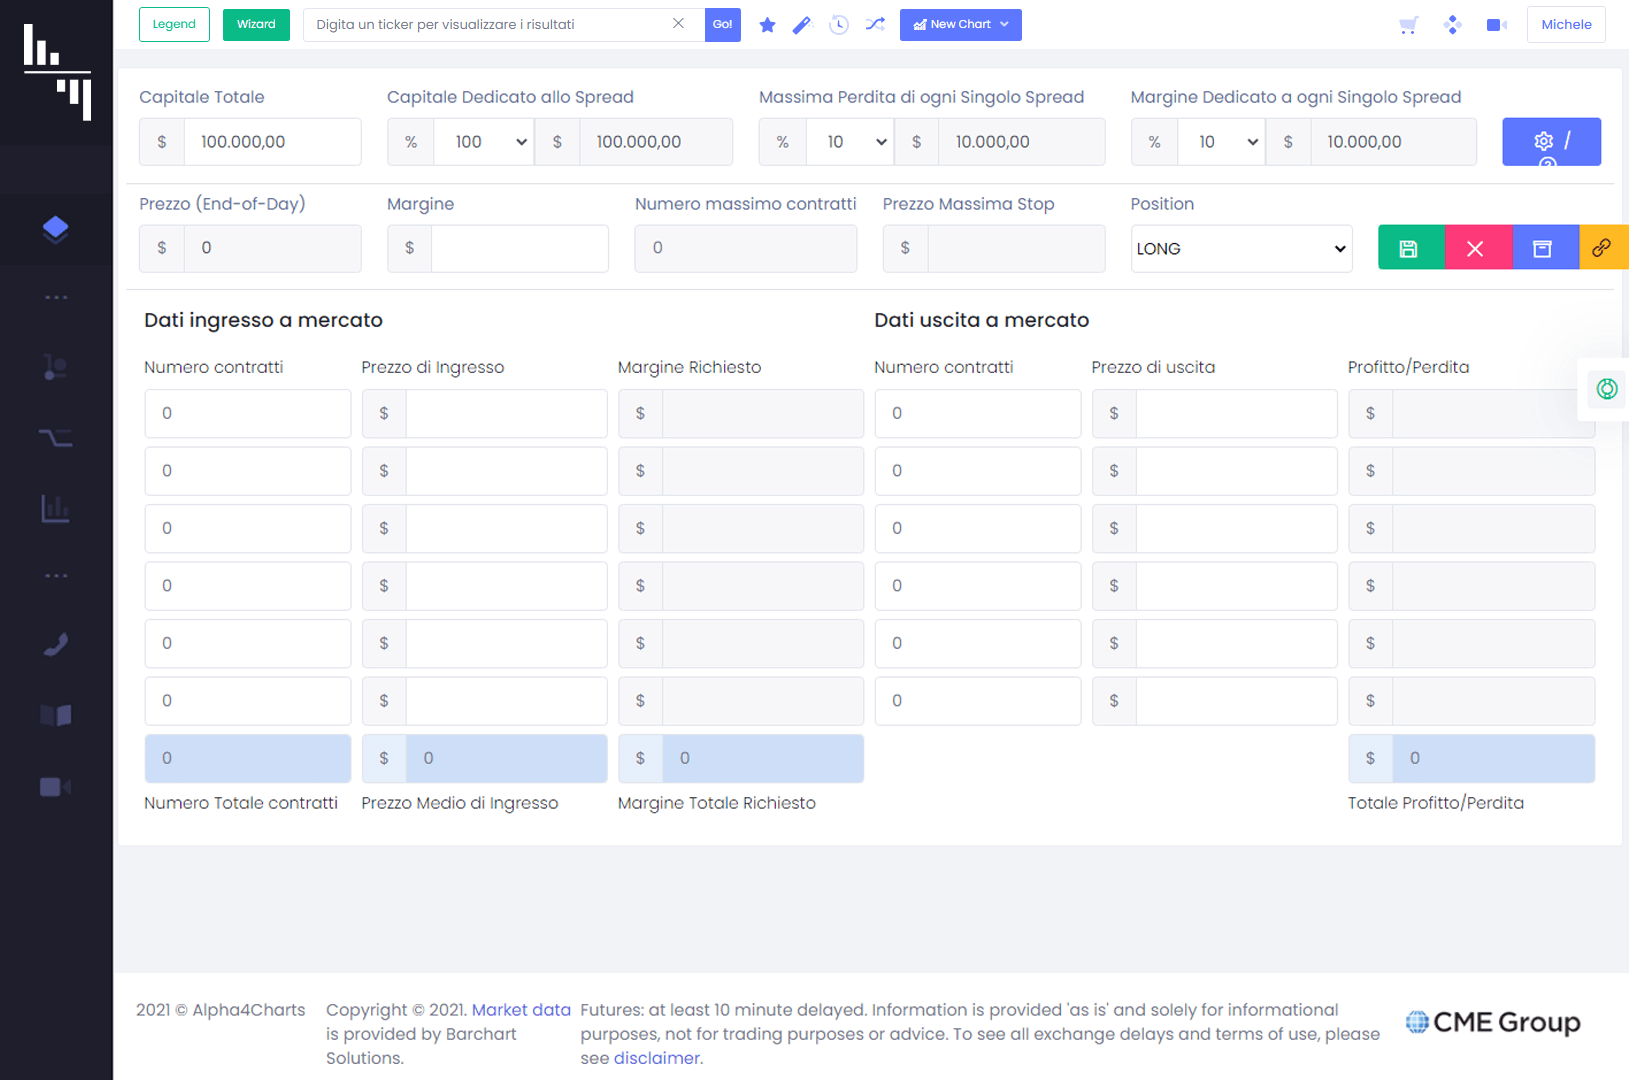Open the shopping cart icon
The image size is (1629, 1080).
click(x=1409, y=25)
